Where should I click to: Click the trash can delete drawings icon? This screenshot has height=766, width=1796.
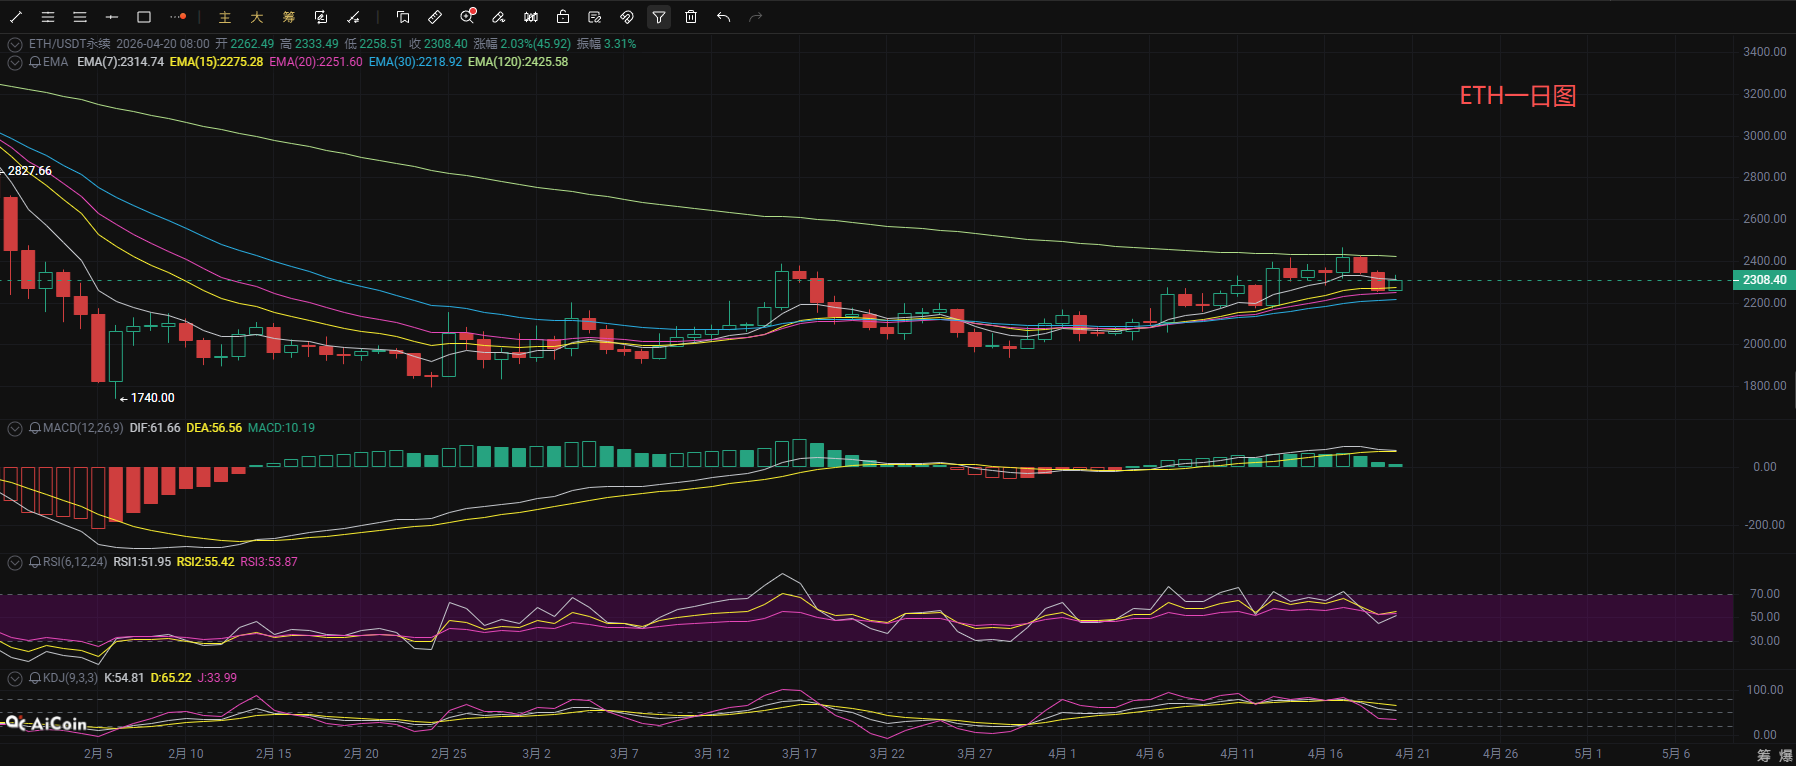tap(691, 17)
